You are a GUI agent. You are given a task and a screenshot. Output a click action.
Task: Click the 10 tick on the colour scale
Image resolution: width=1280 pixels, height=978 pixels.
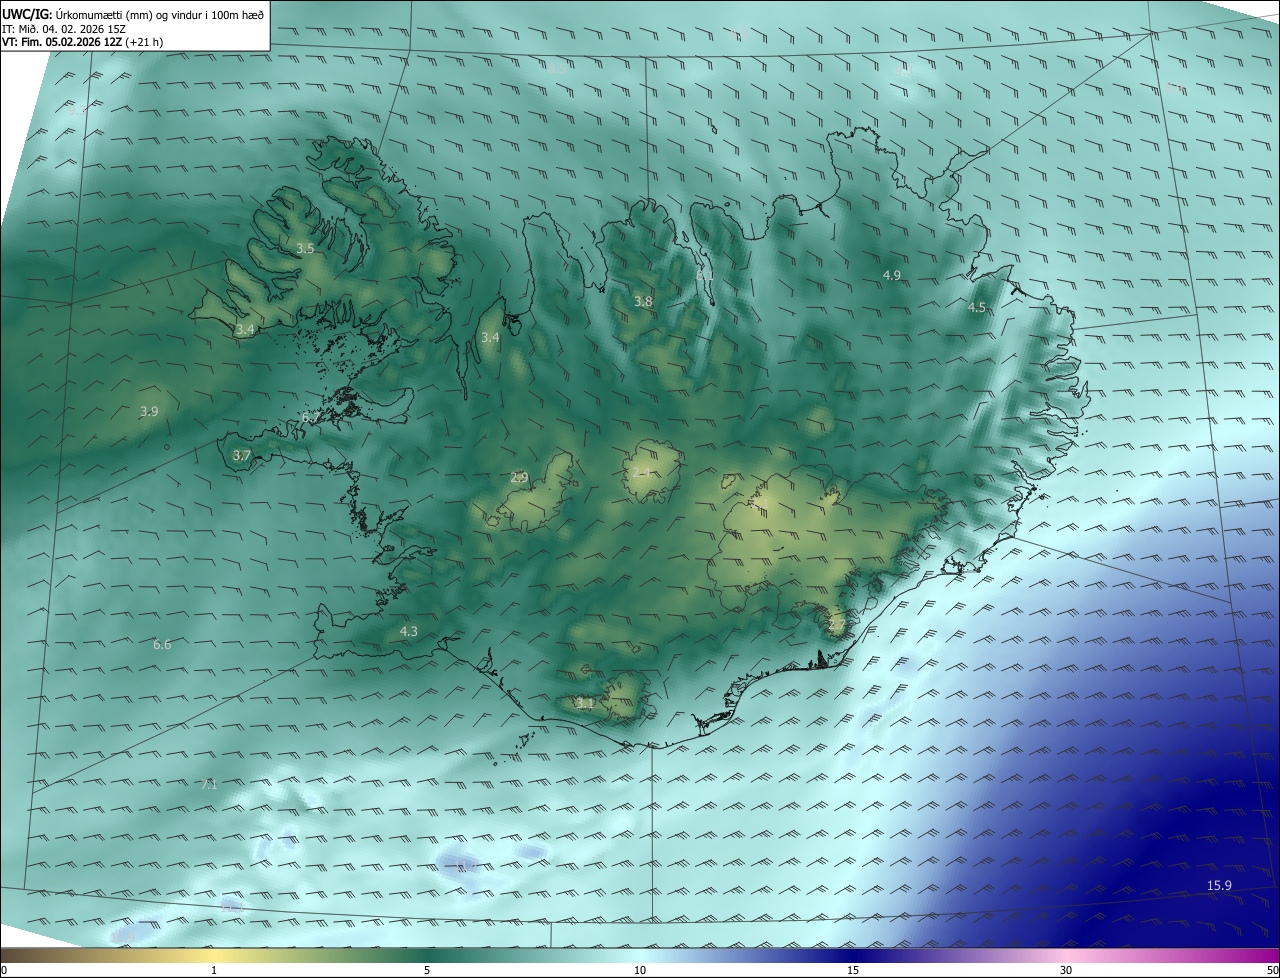pos(640,970)
